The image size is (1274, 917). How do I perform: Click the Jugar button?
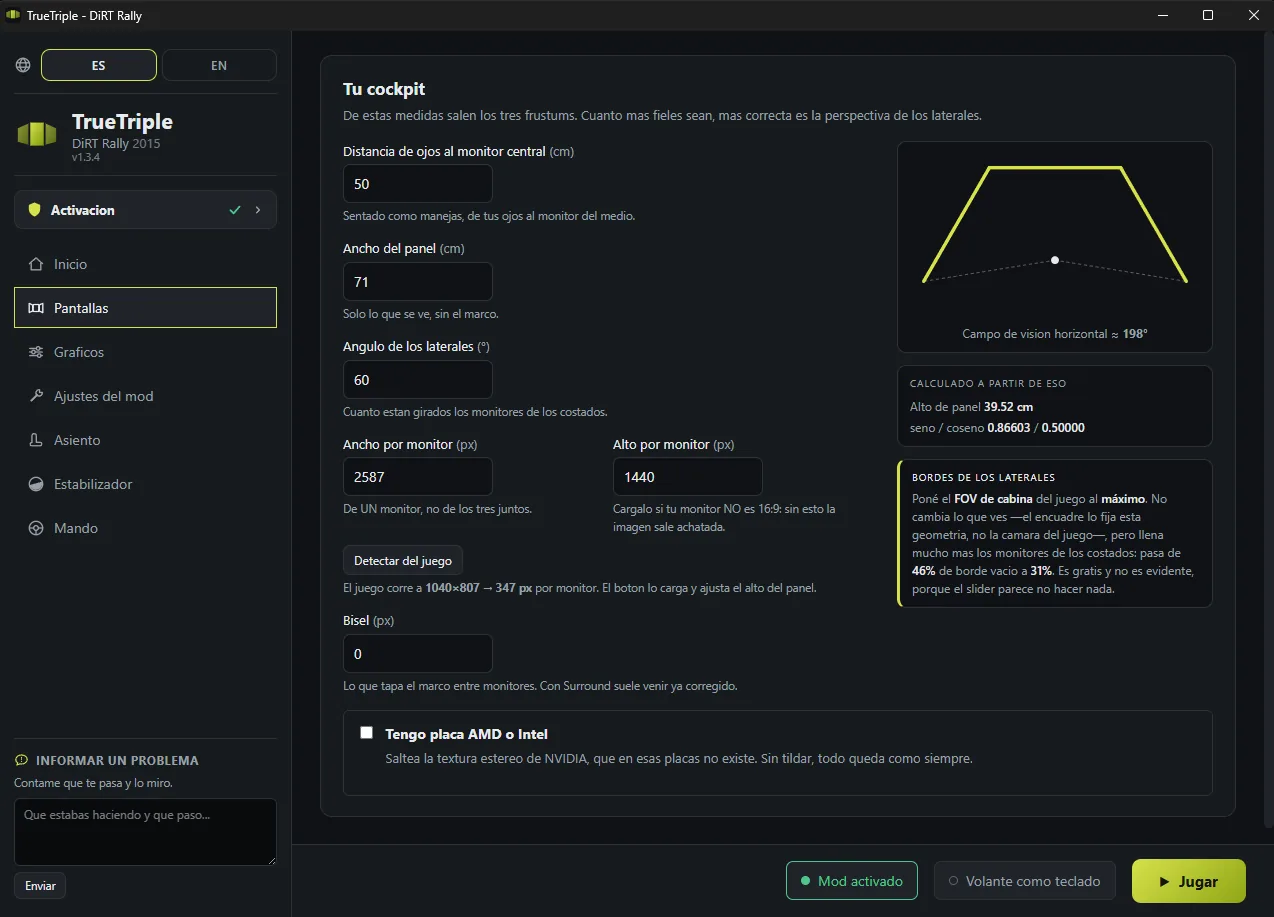1189,881
